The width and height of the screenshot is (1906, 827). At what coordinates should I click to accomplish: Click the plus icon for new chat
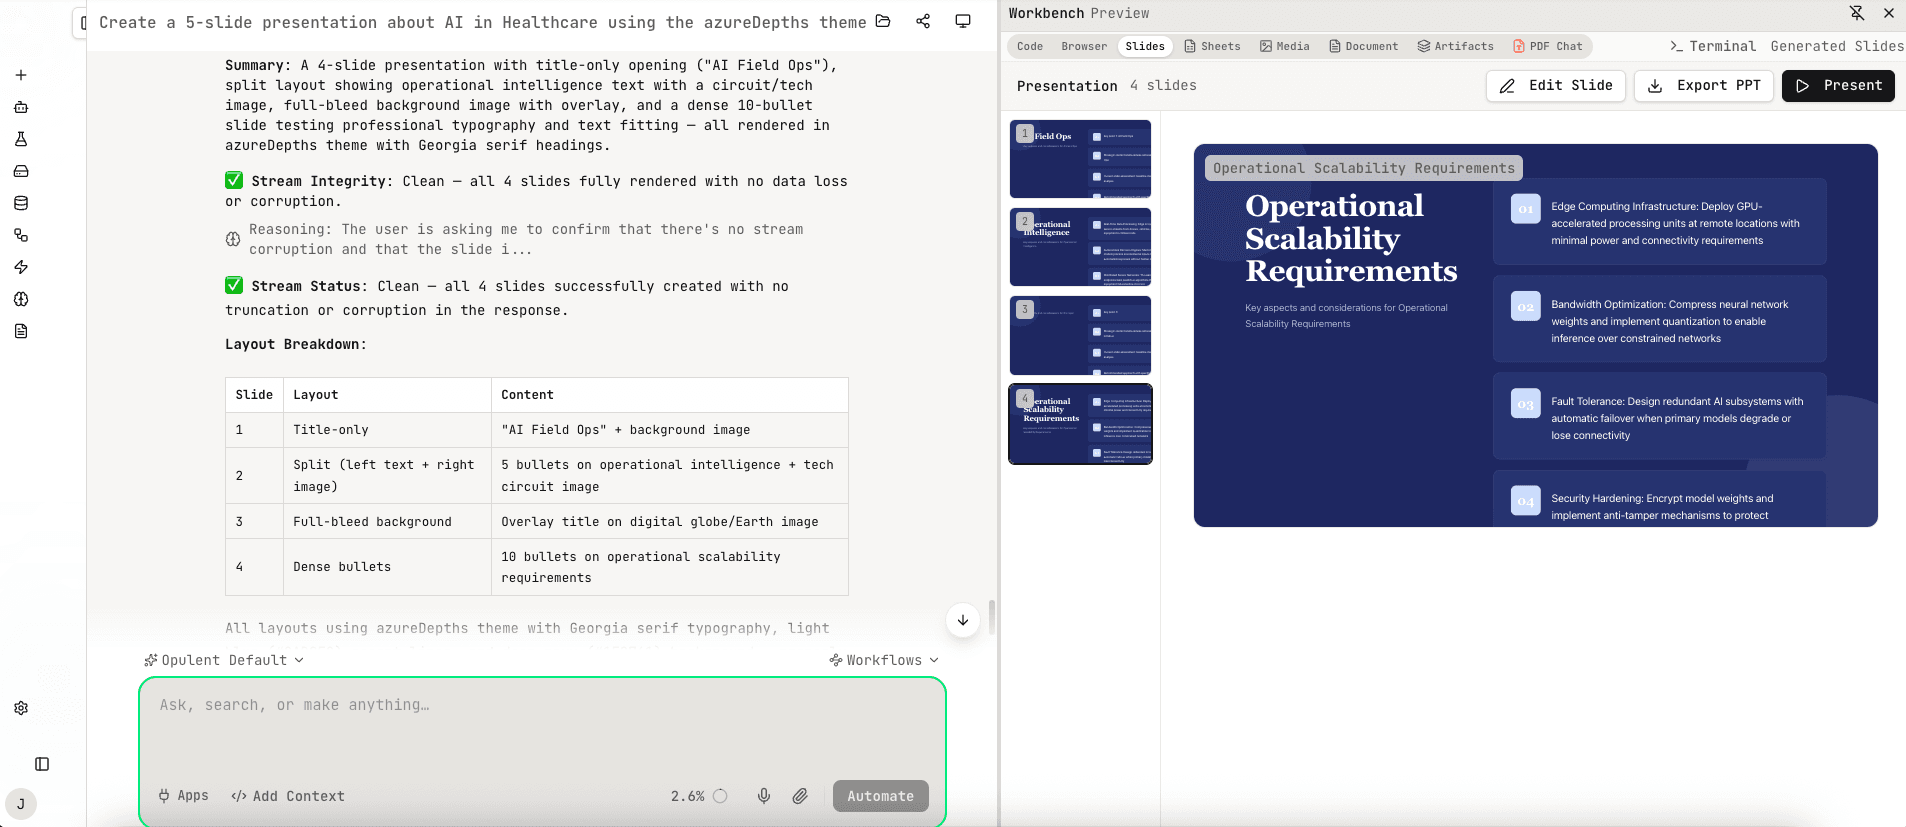click(21, 75)
